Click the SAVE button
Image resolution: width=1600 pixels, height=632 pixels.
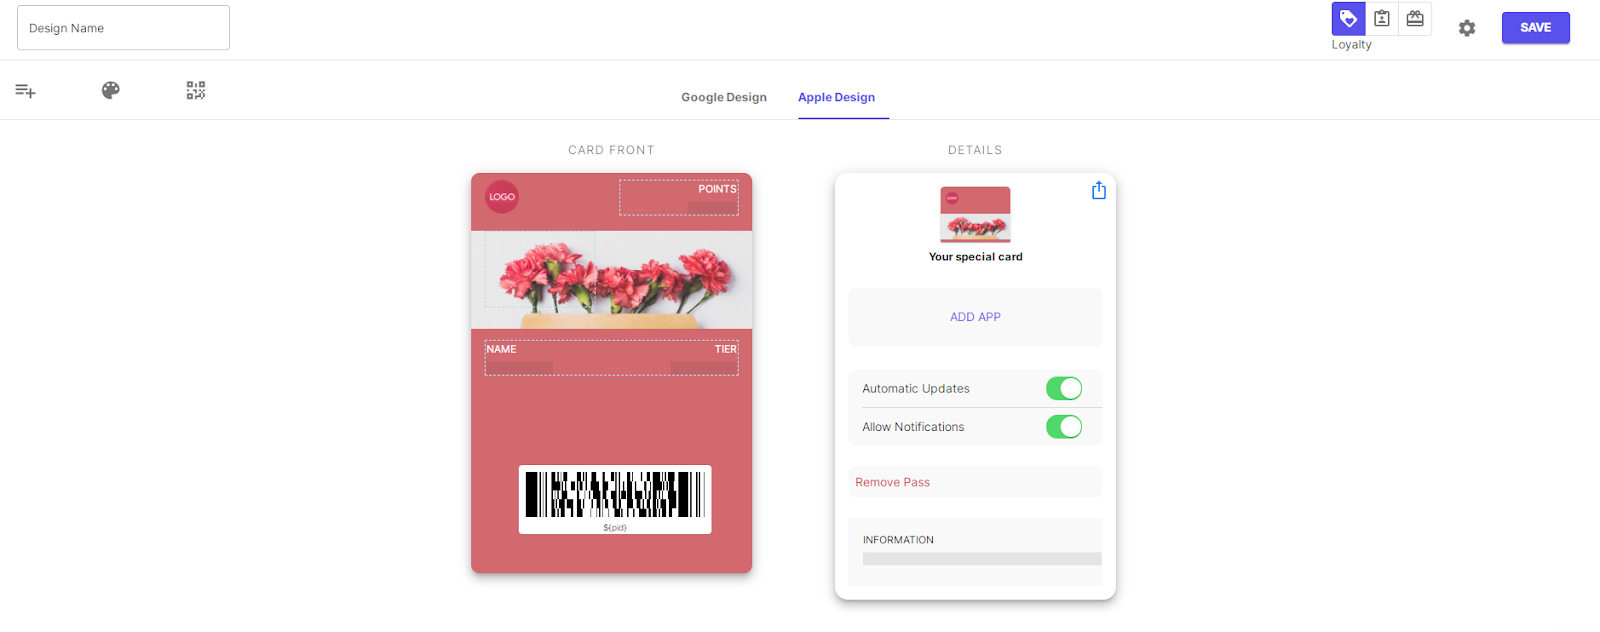[1535, 28]
